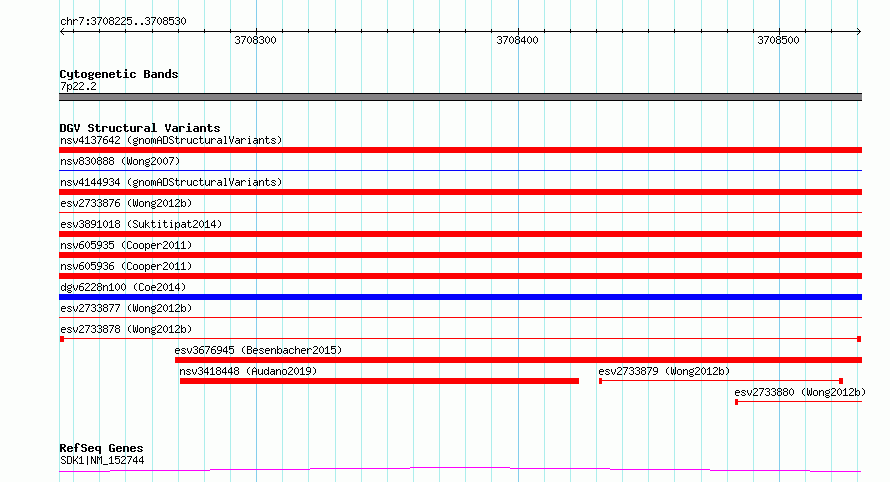Click the magenta SDK1 gene intron line

click(x=460, y=469)
